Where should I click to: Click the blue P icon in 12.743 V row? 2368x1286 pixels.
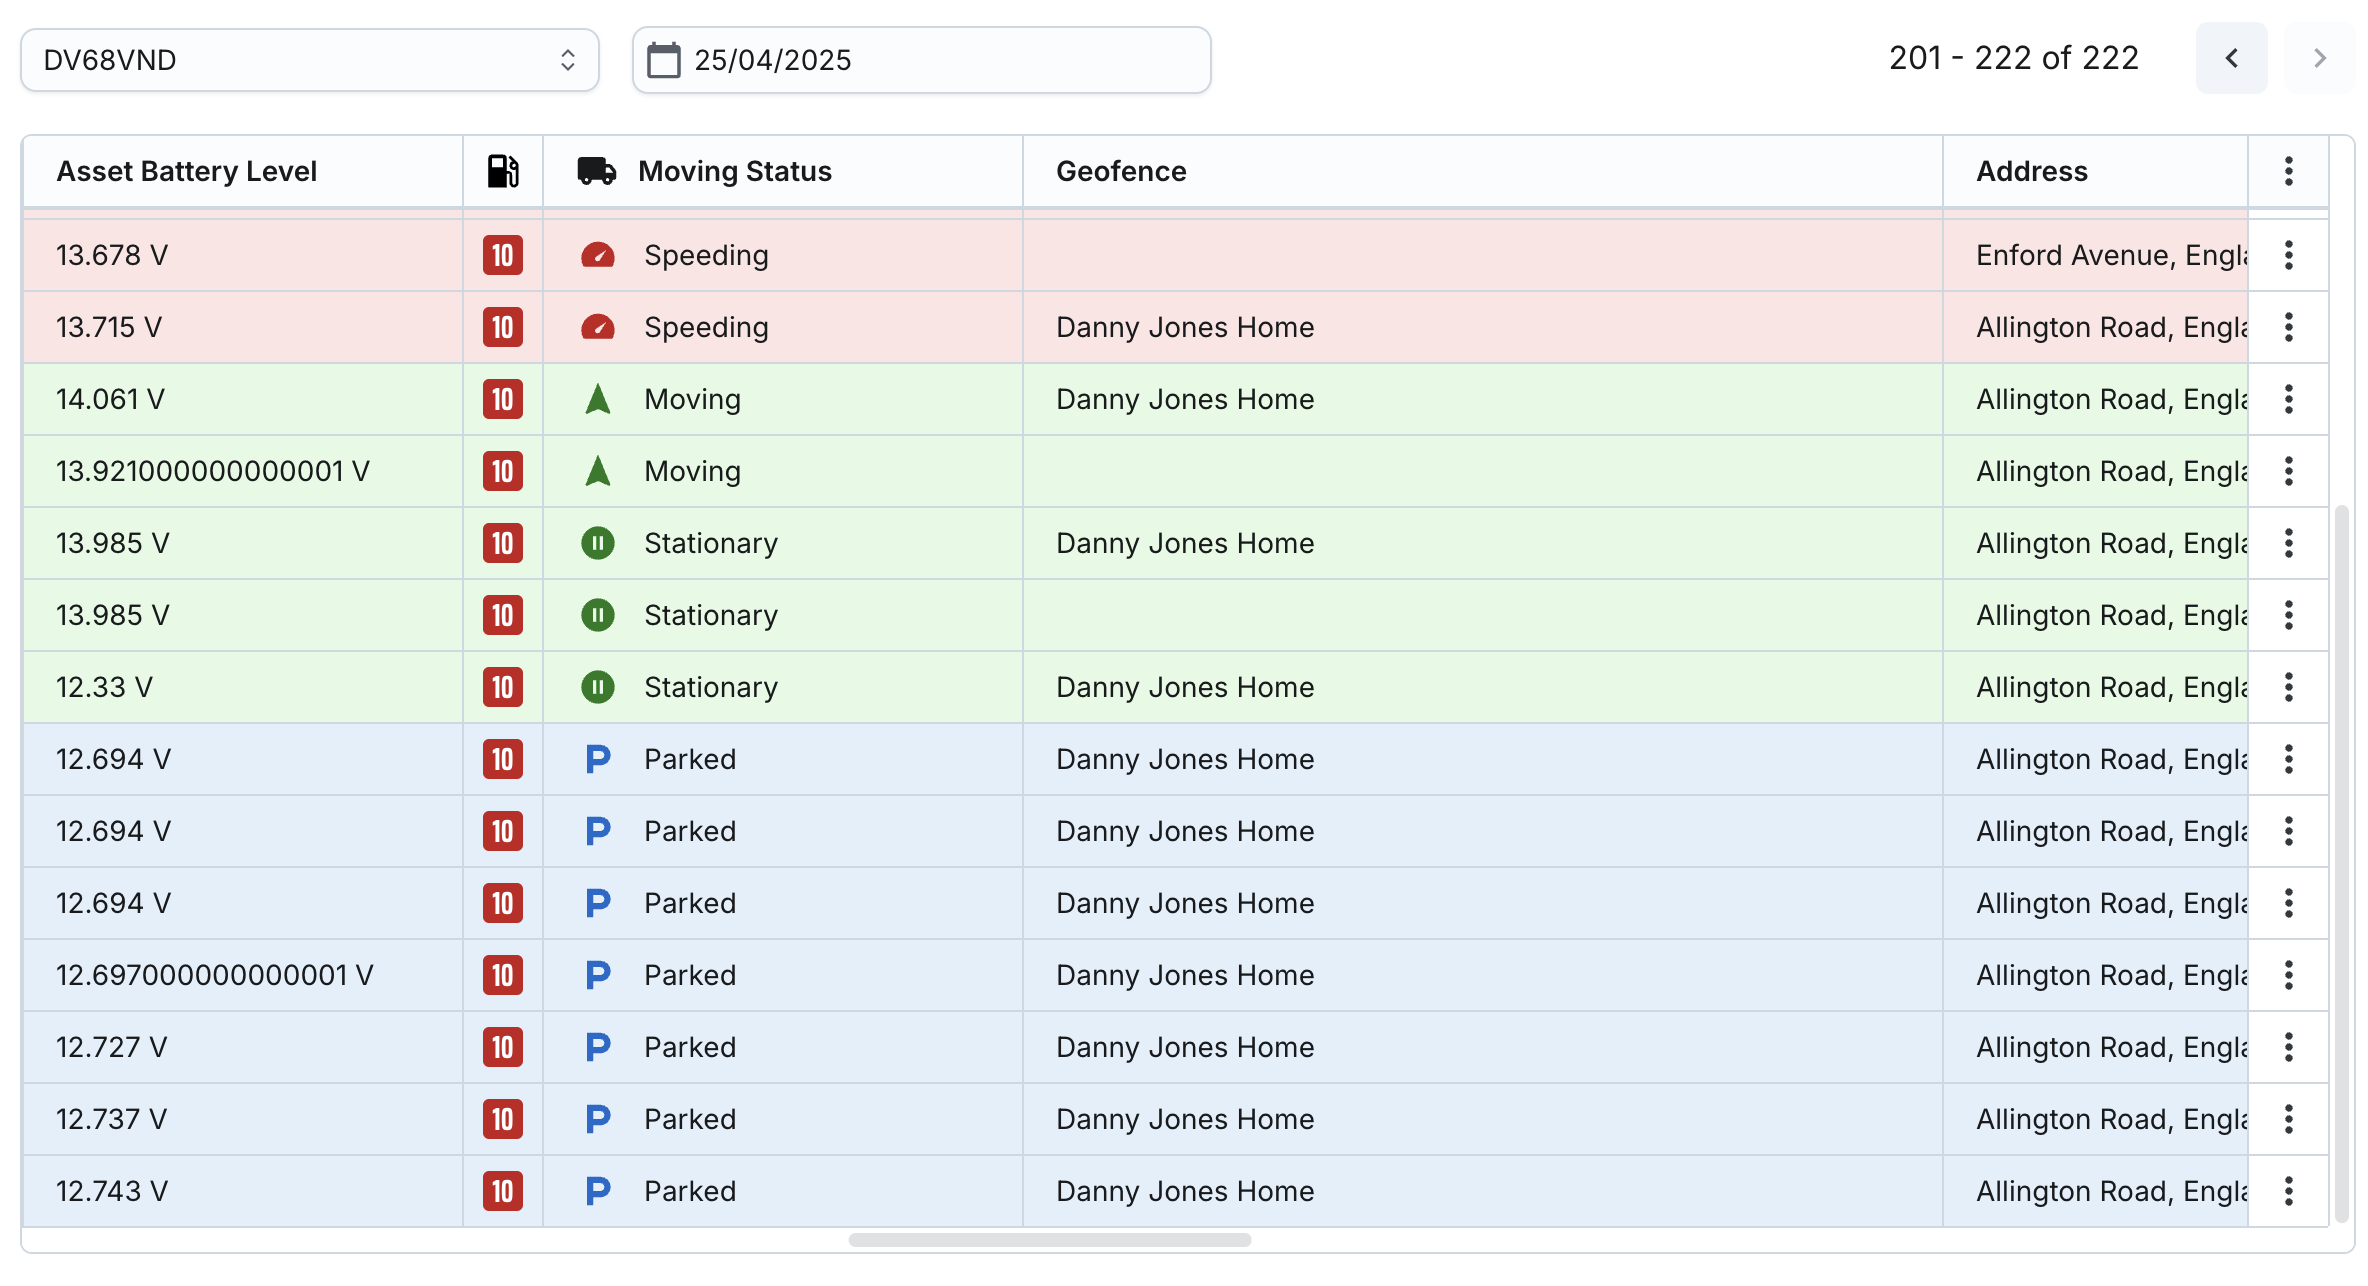597,1191
